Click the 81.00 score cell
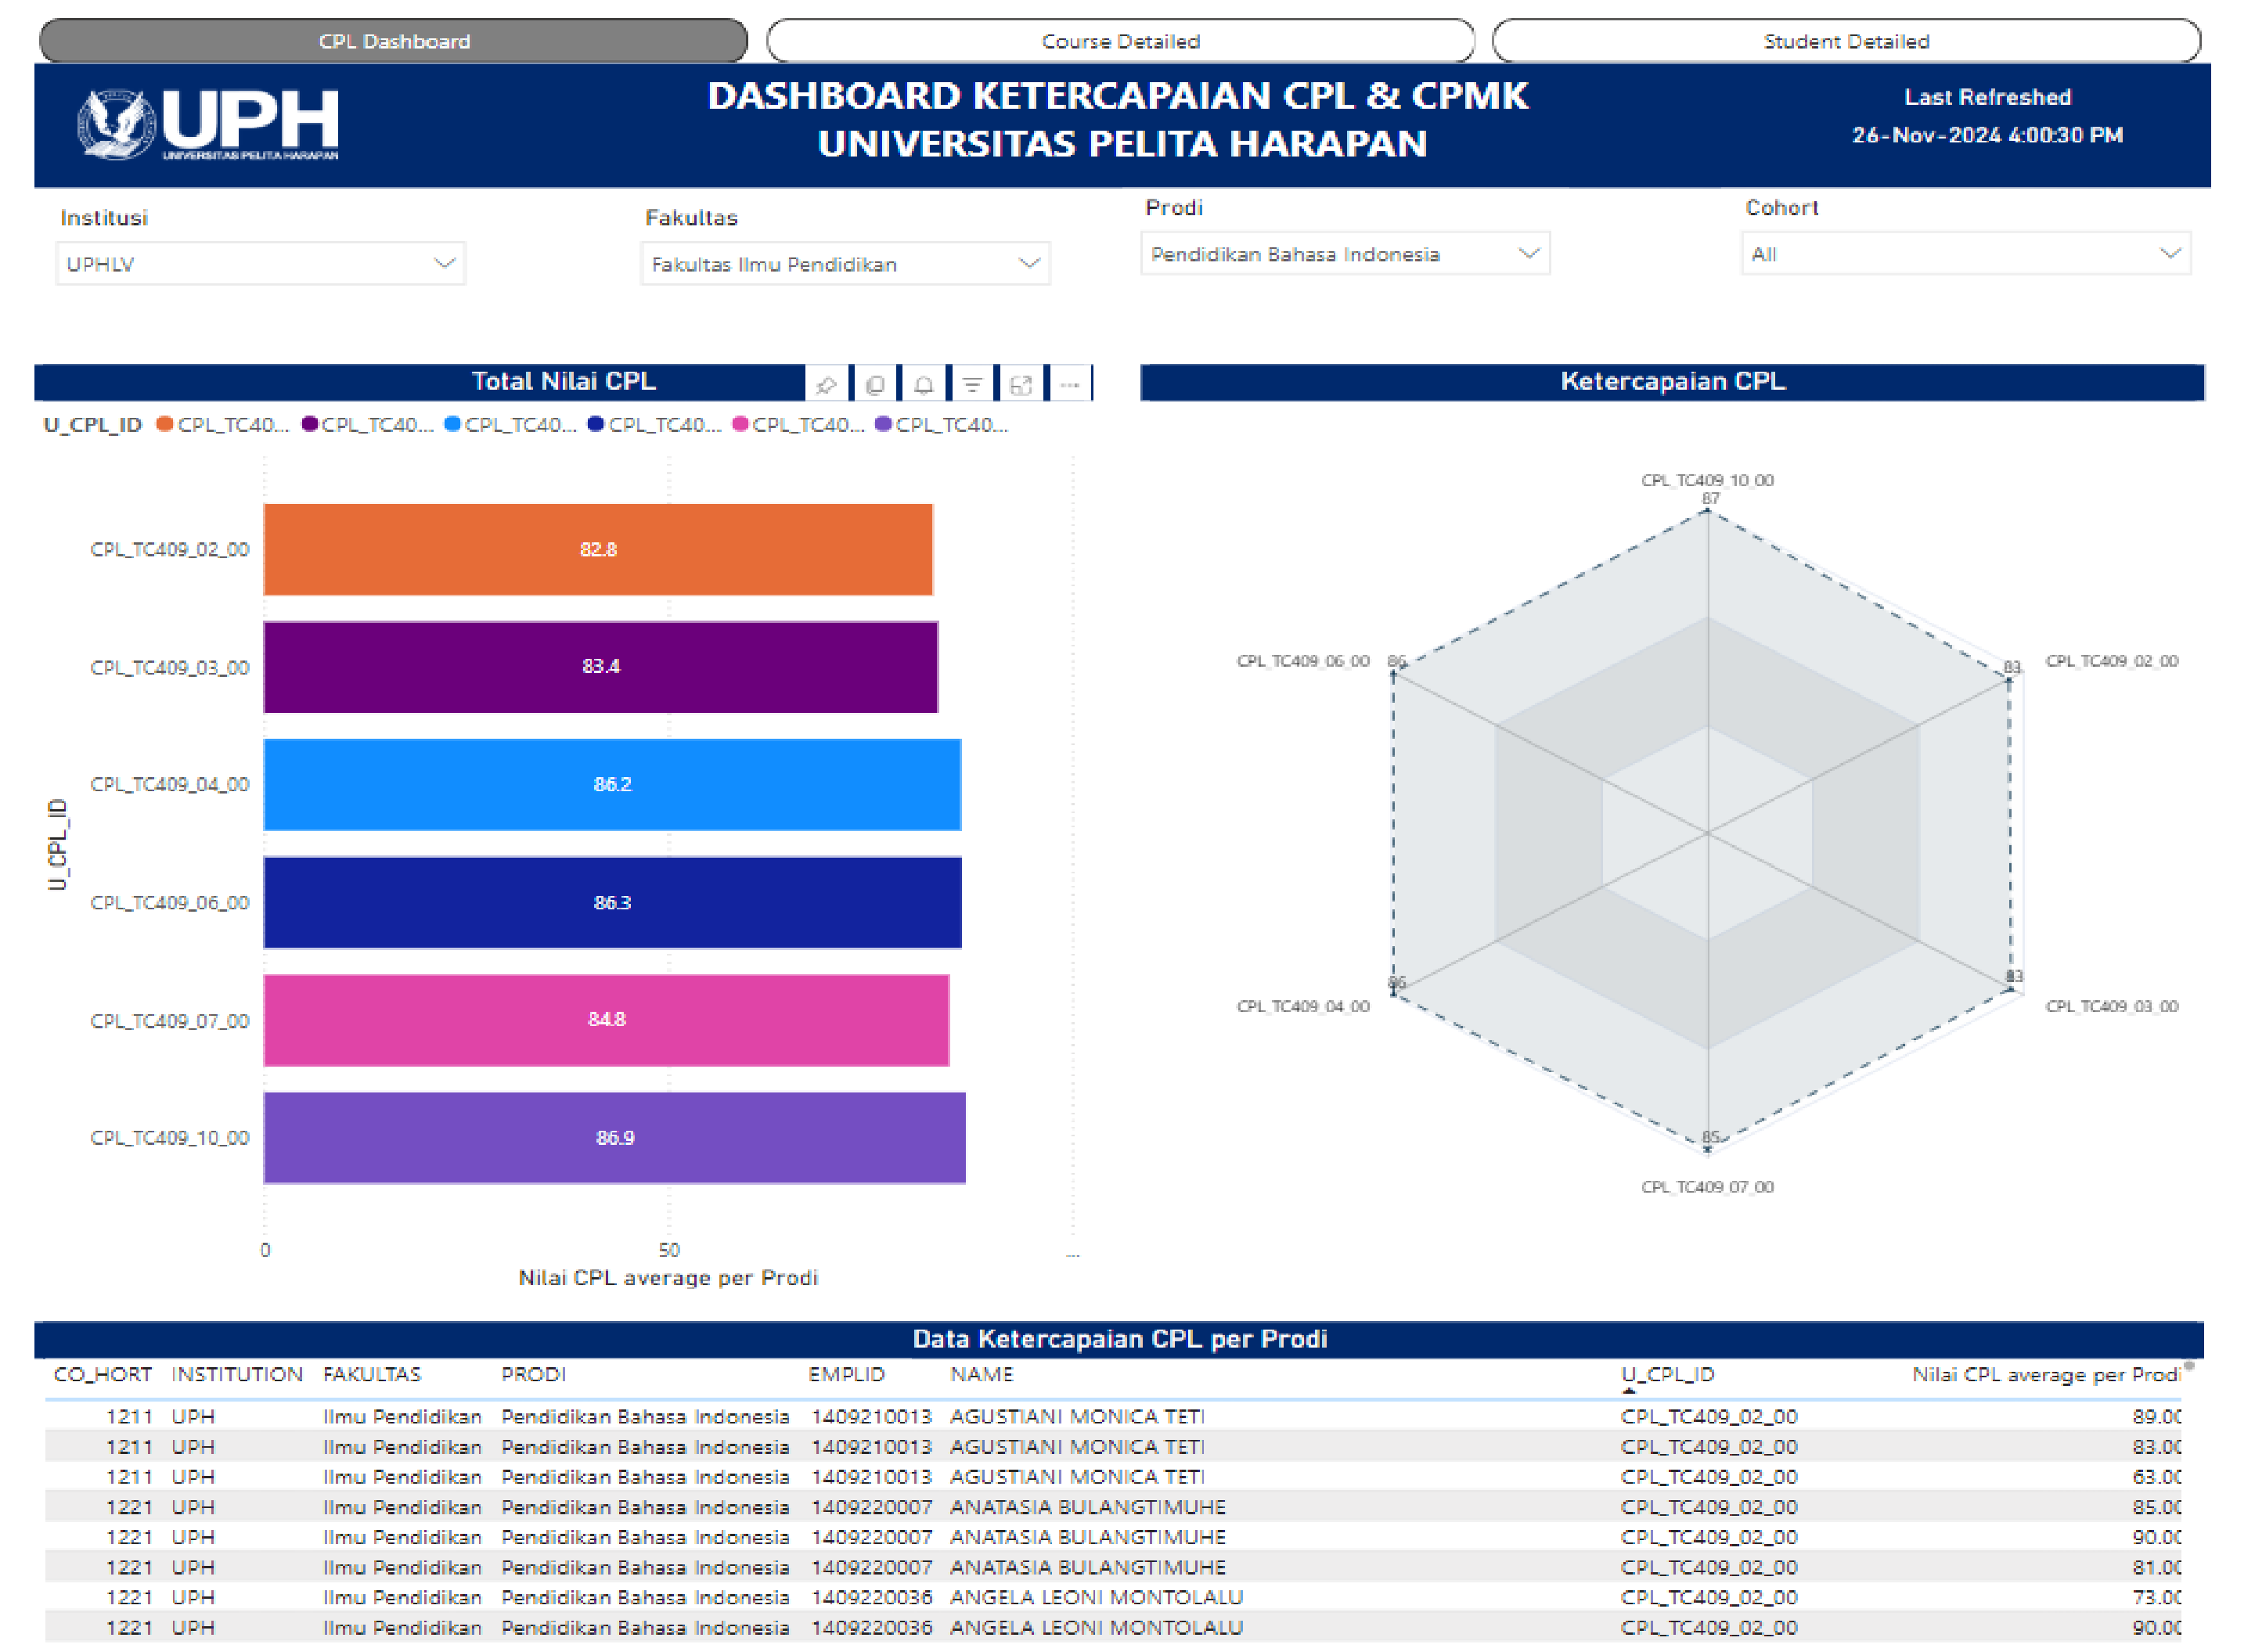 coord(2157,1568)
